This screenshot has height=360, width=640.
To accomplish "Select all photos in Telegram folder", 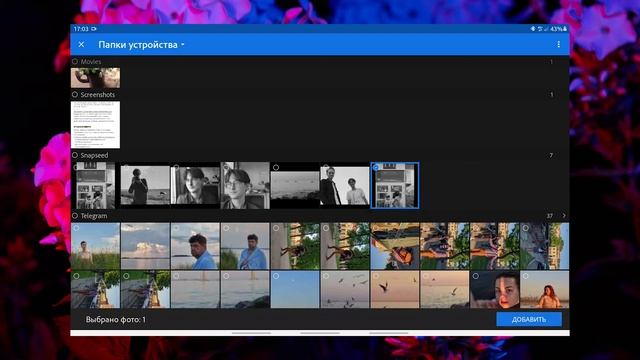I will tap(75, 216).
